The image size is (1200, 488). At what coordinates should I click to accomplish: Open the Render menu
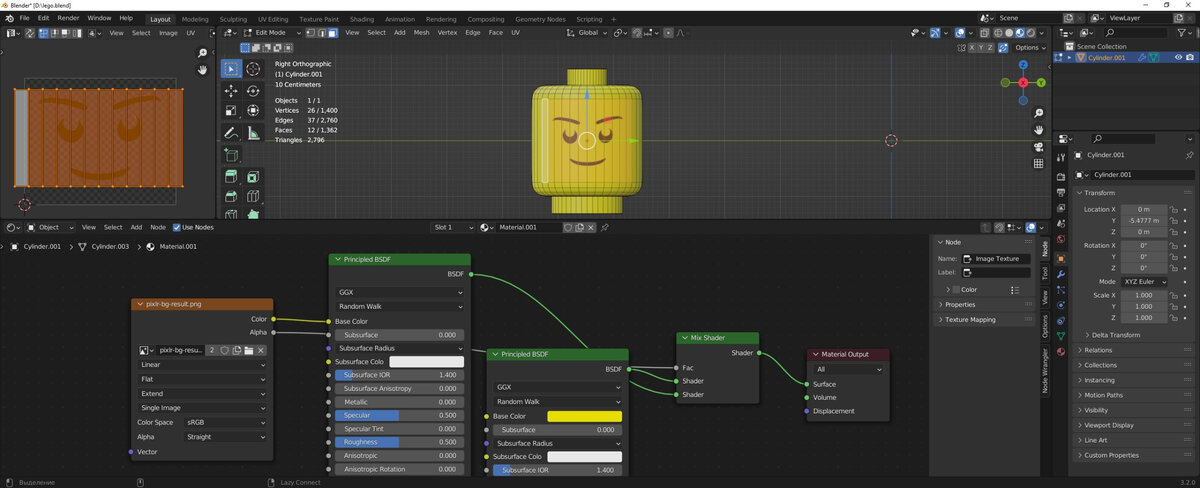(x=68, y=18)
